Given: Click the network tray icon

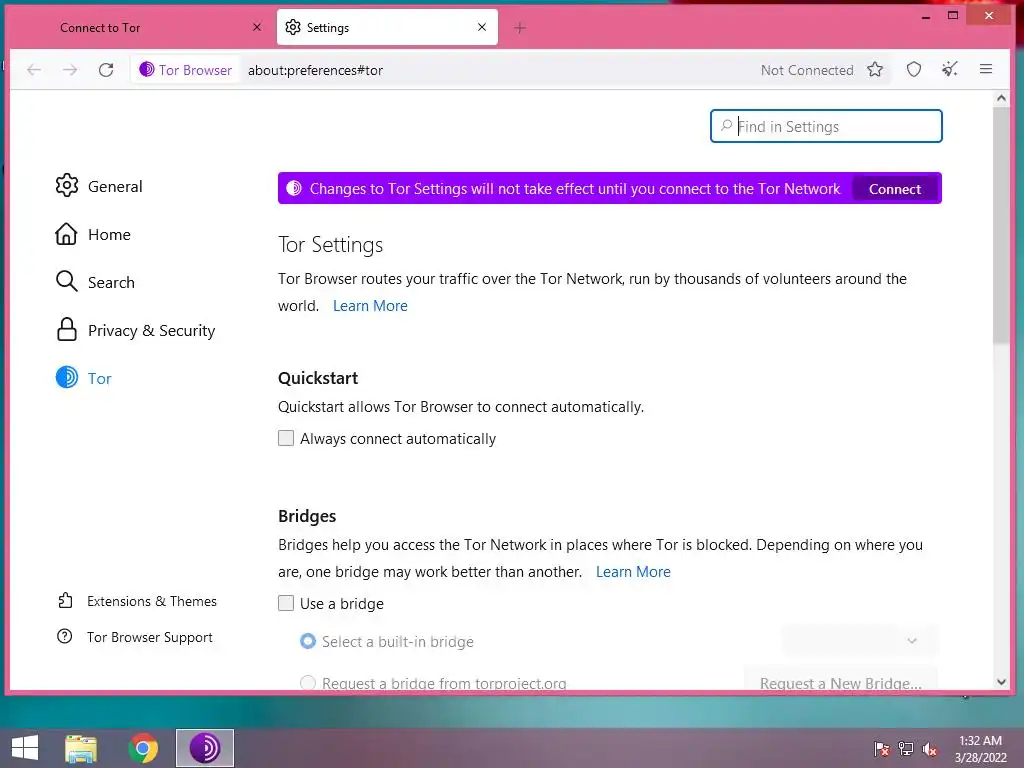Looking at the screenshot, I should click(906, 748).
